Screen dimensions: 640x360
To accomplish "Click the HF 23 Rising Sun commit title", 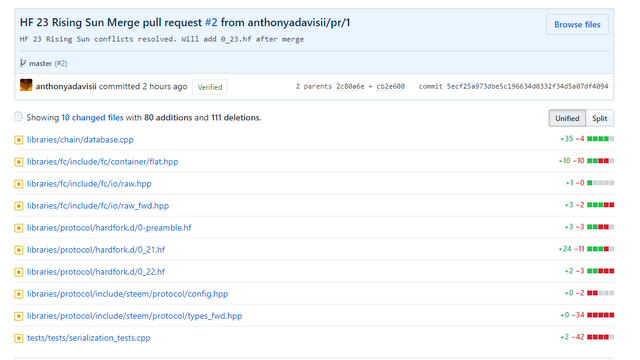I will [x=185, y=22].
